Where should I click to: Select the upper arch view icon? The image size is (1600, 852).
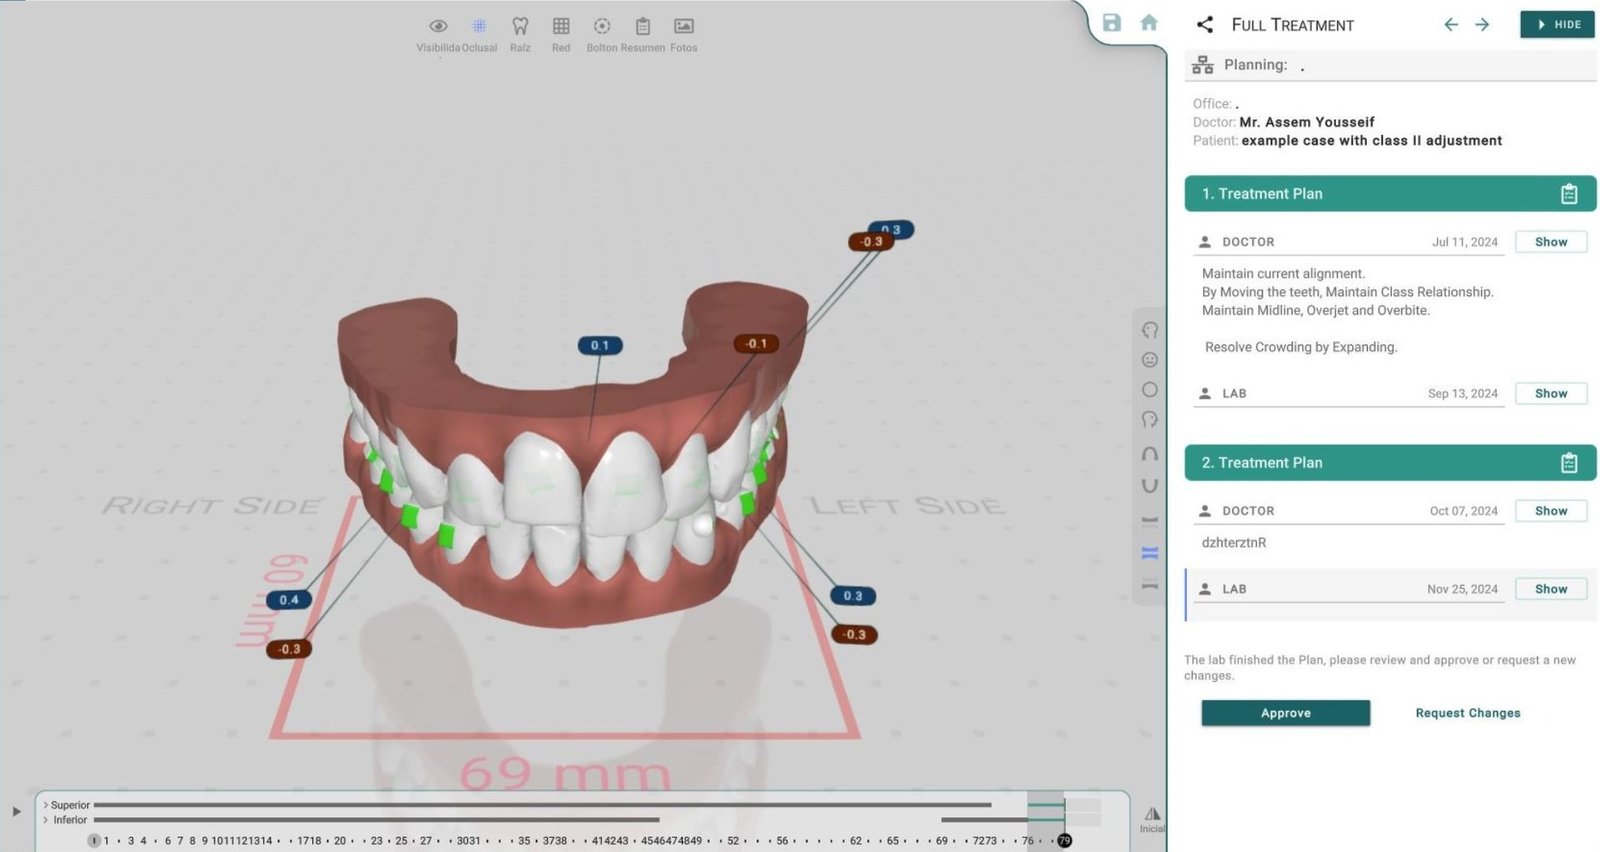(1150, 454)
